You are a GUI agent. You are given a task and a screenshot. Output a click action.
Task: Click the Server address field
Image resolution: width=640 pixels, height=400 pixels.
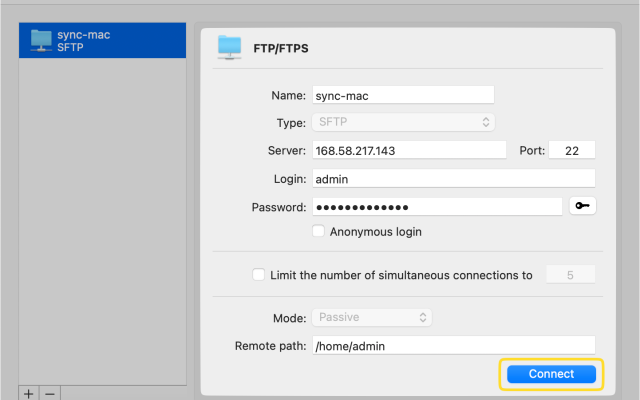point(409,150)
